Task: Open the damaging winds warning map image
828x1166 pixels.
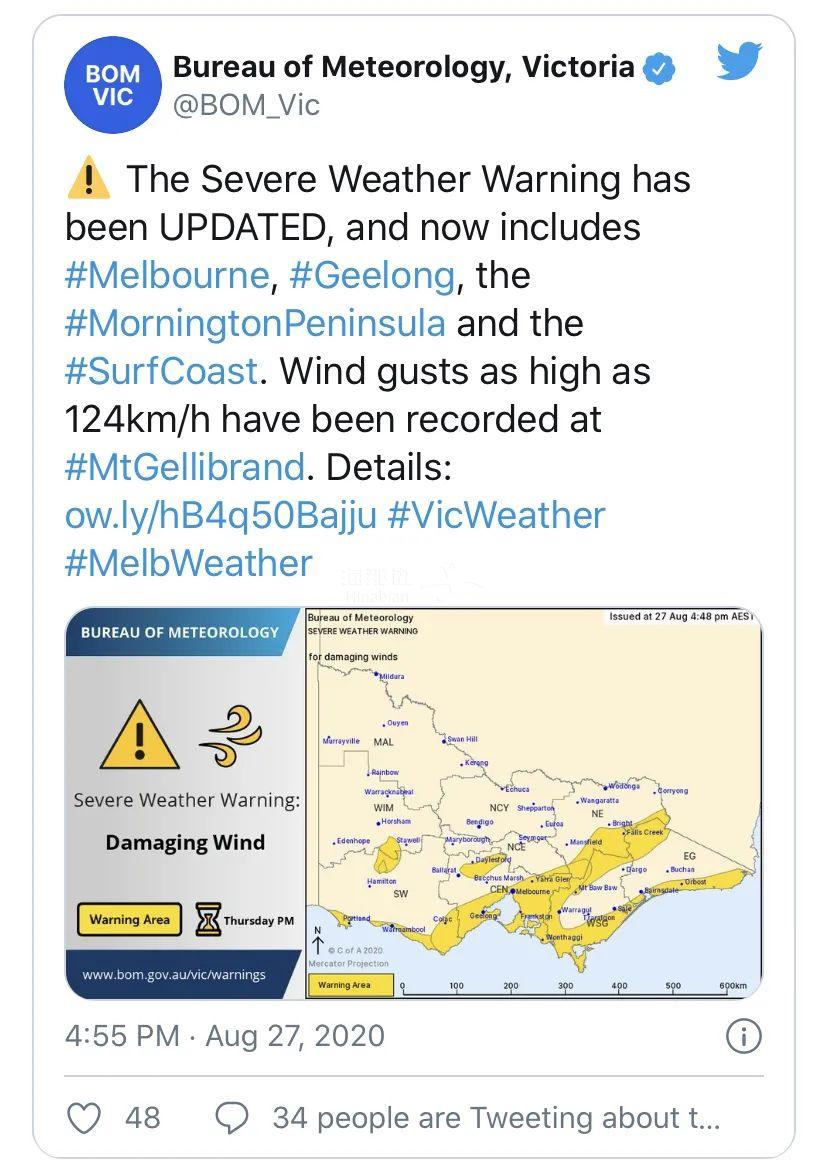Action: [x=534, y=803]
